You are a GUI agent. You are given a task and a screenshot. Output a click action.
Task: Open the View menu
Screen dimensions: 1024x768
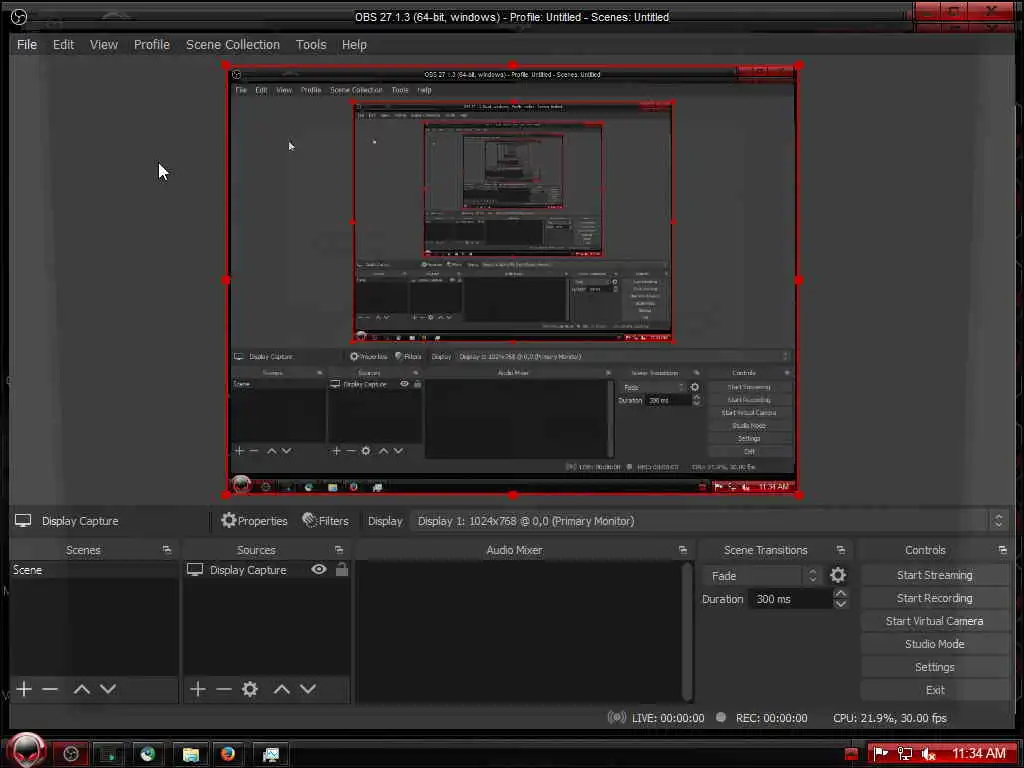click(x=104, y=44)
